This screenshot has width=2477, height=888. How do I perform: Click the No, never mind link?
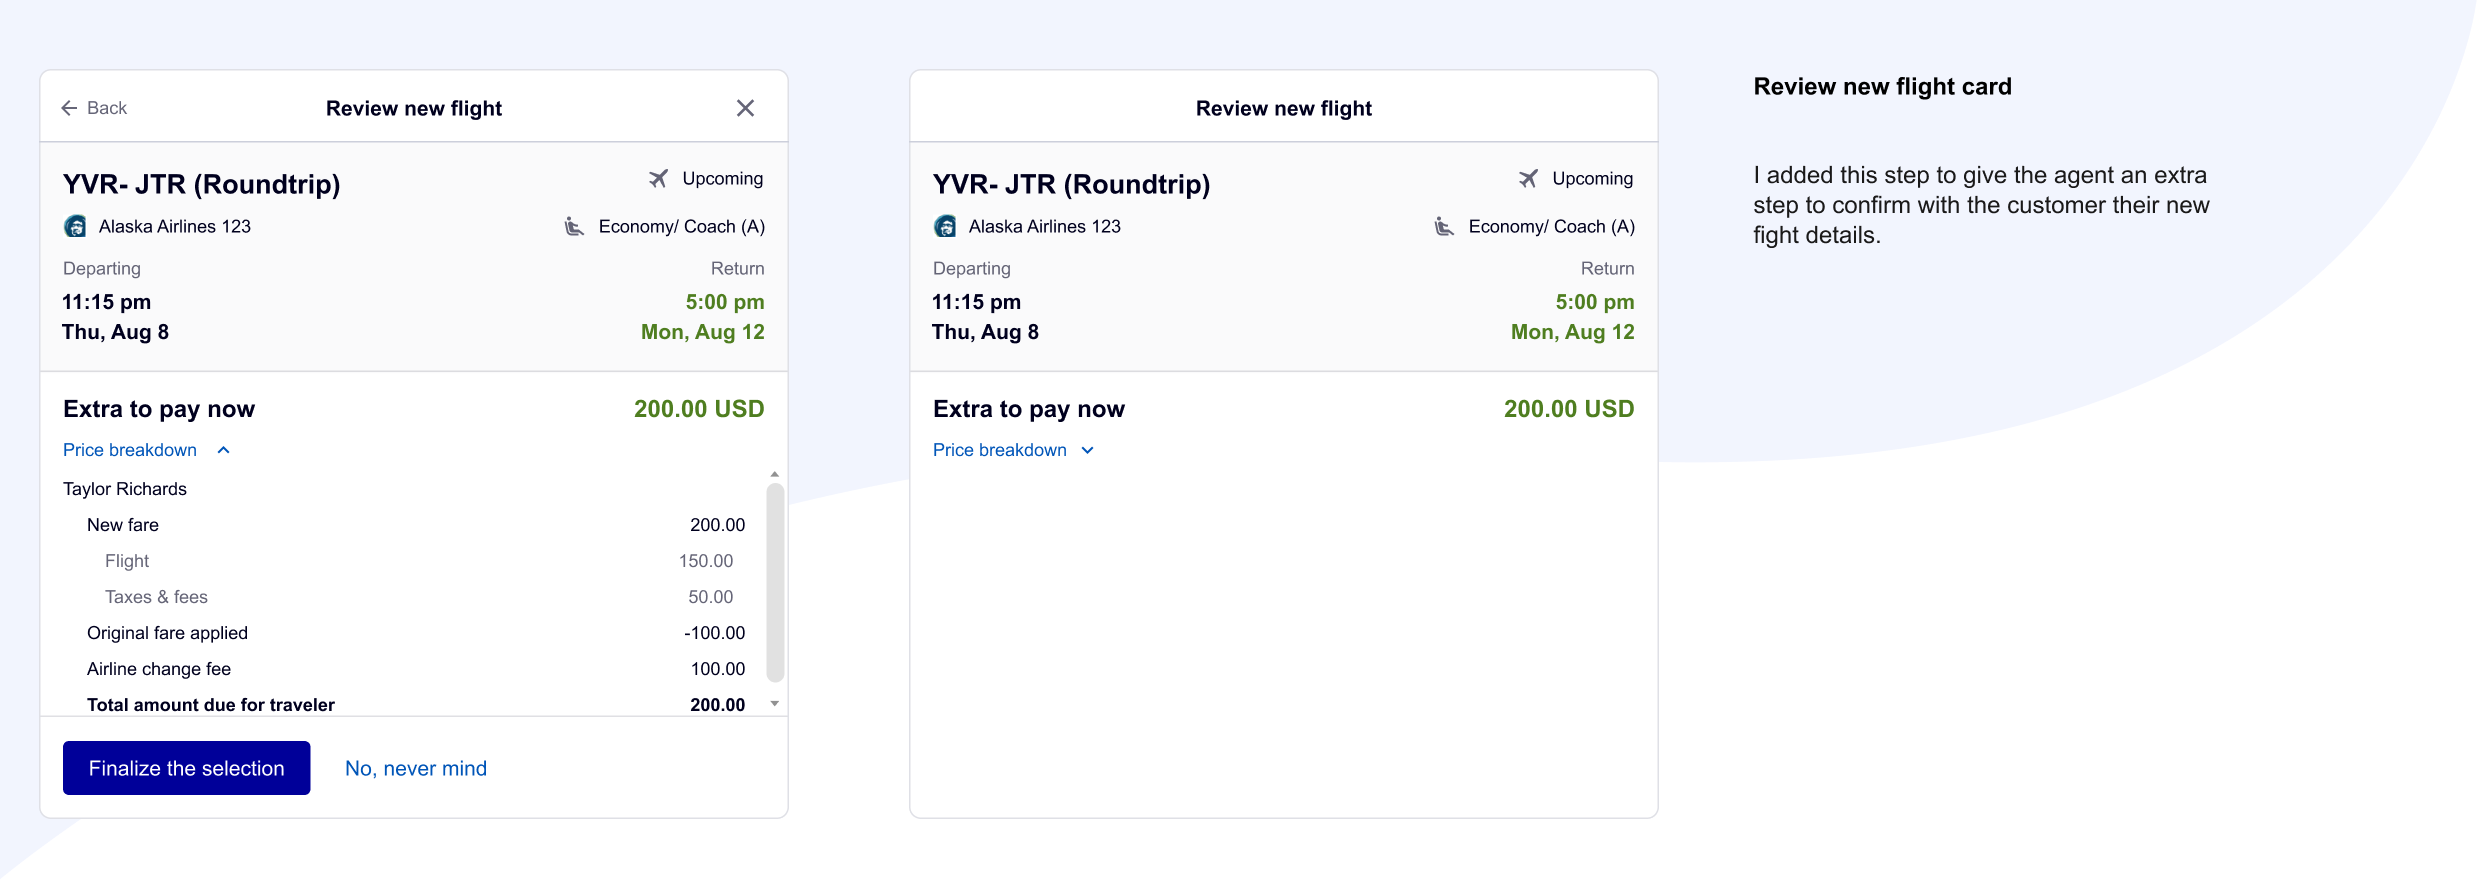click(x=416, y=768)
